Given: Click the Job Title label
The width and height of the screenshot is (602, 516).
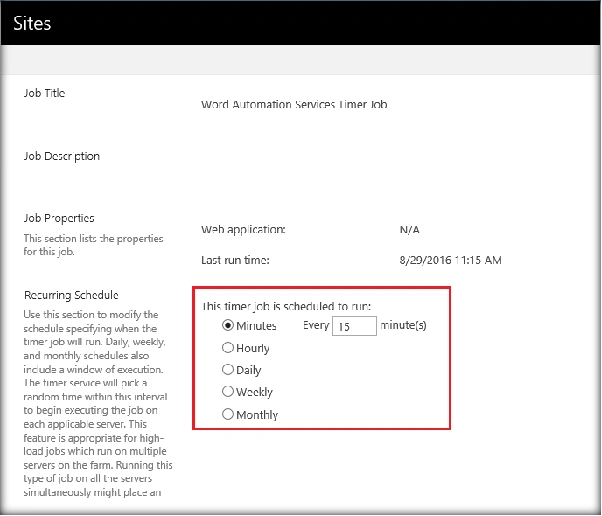Looking at the screenshot, I should (x=45, y=93).
